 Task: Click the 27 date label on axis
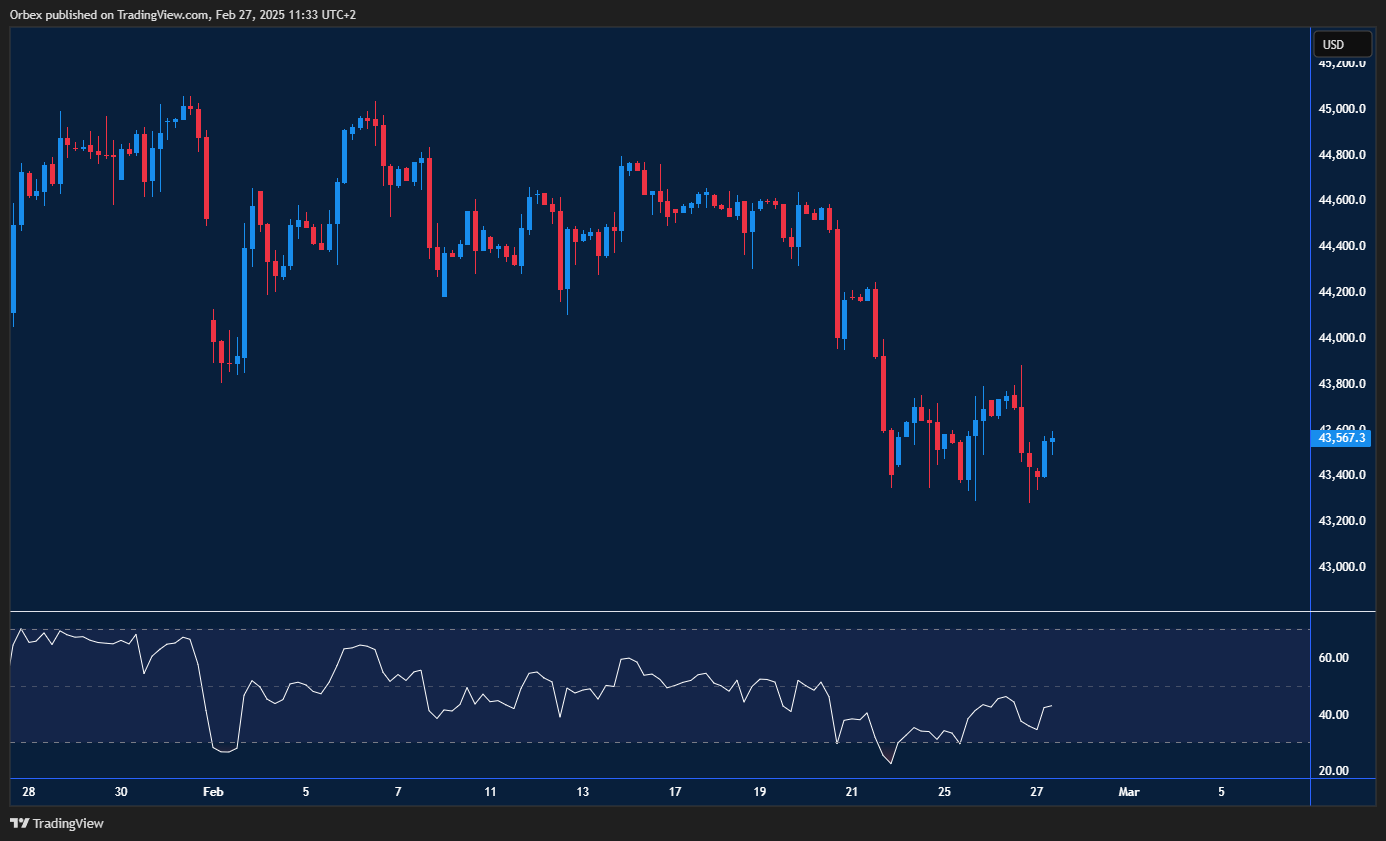[1036, 791]
